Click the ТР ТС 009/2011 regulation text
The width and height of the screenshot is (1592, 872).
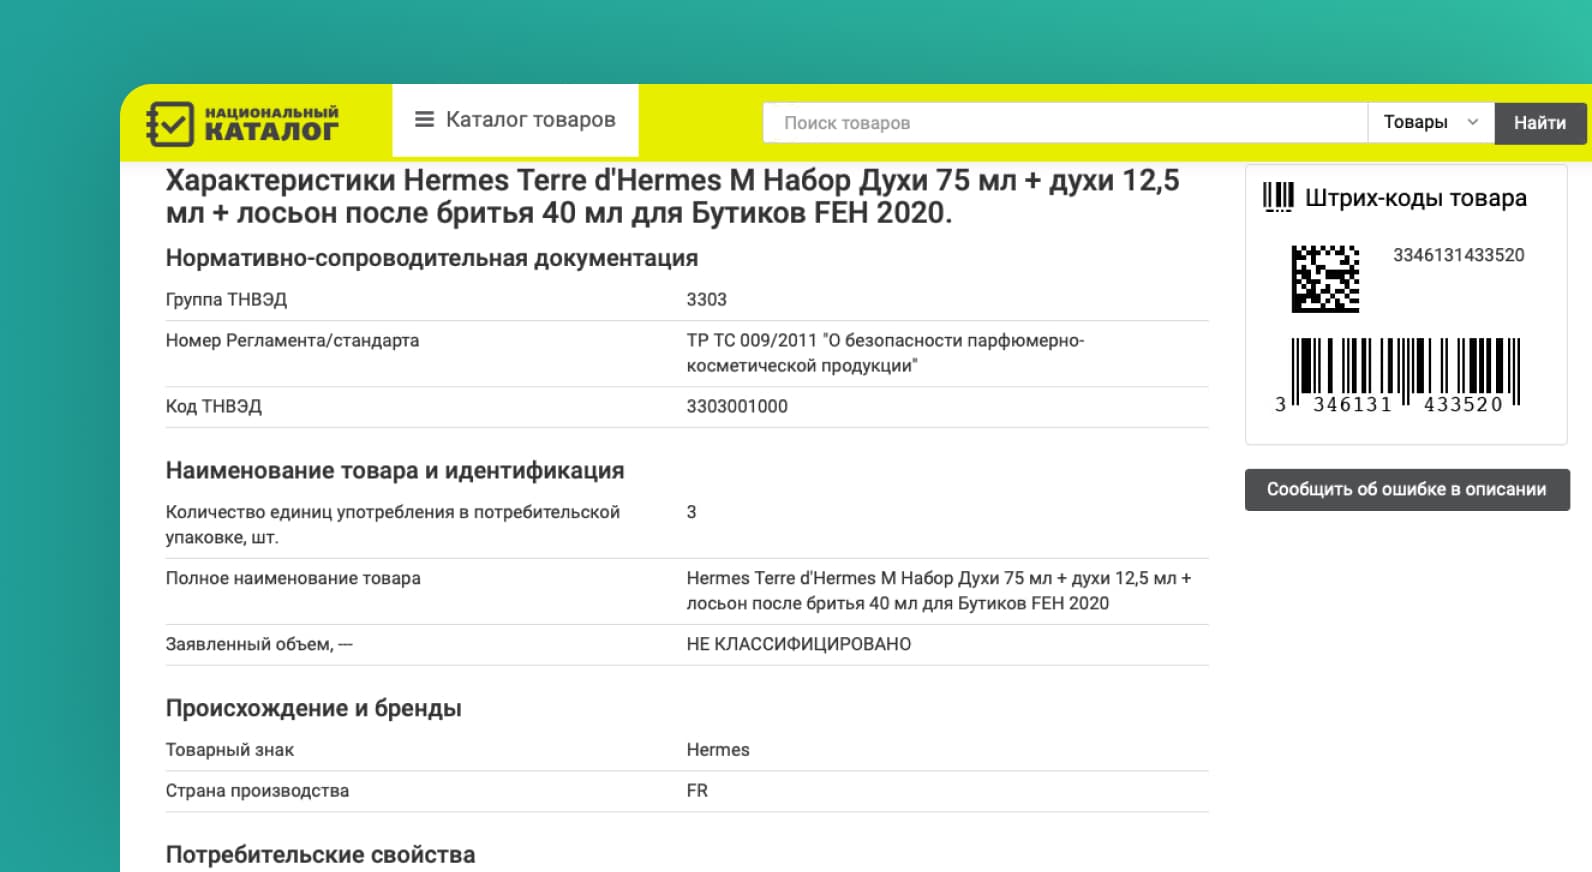[885, 353]
